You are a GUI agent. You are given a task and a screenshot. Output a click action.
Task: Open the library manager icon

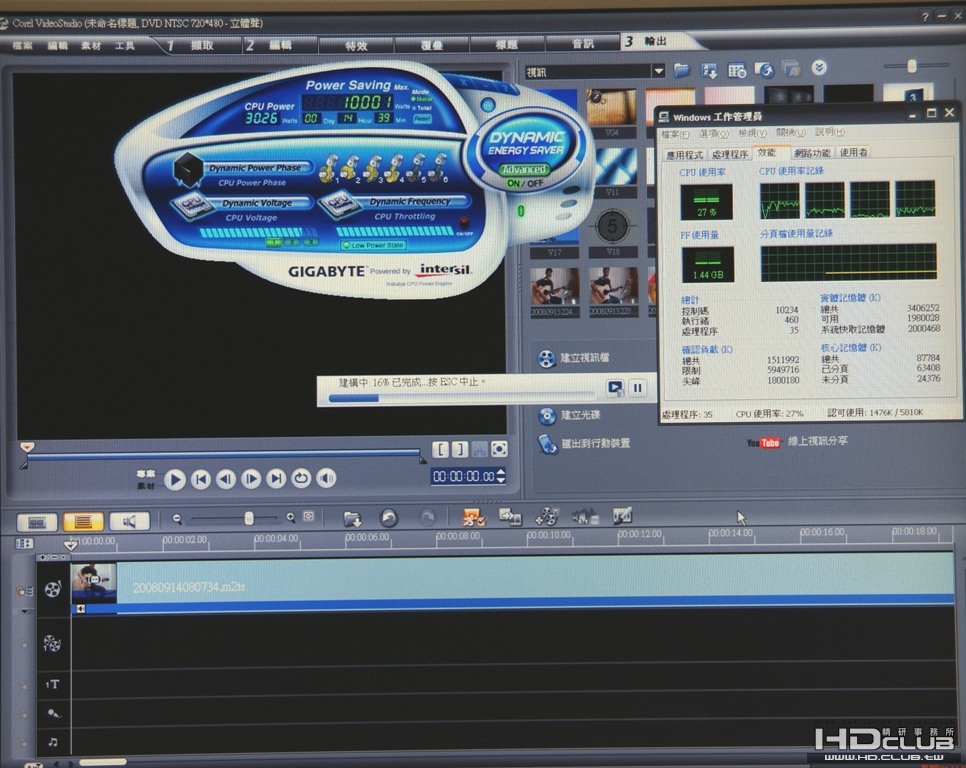coord(737,71)
